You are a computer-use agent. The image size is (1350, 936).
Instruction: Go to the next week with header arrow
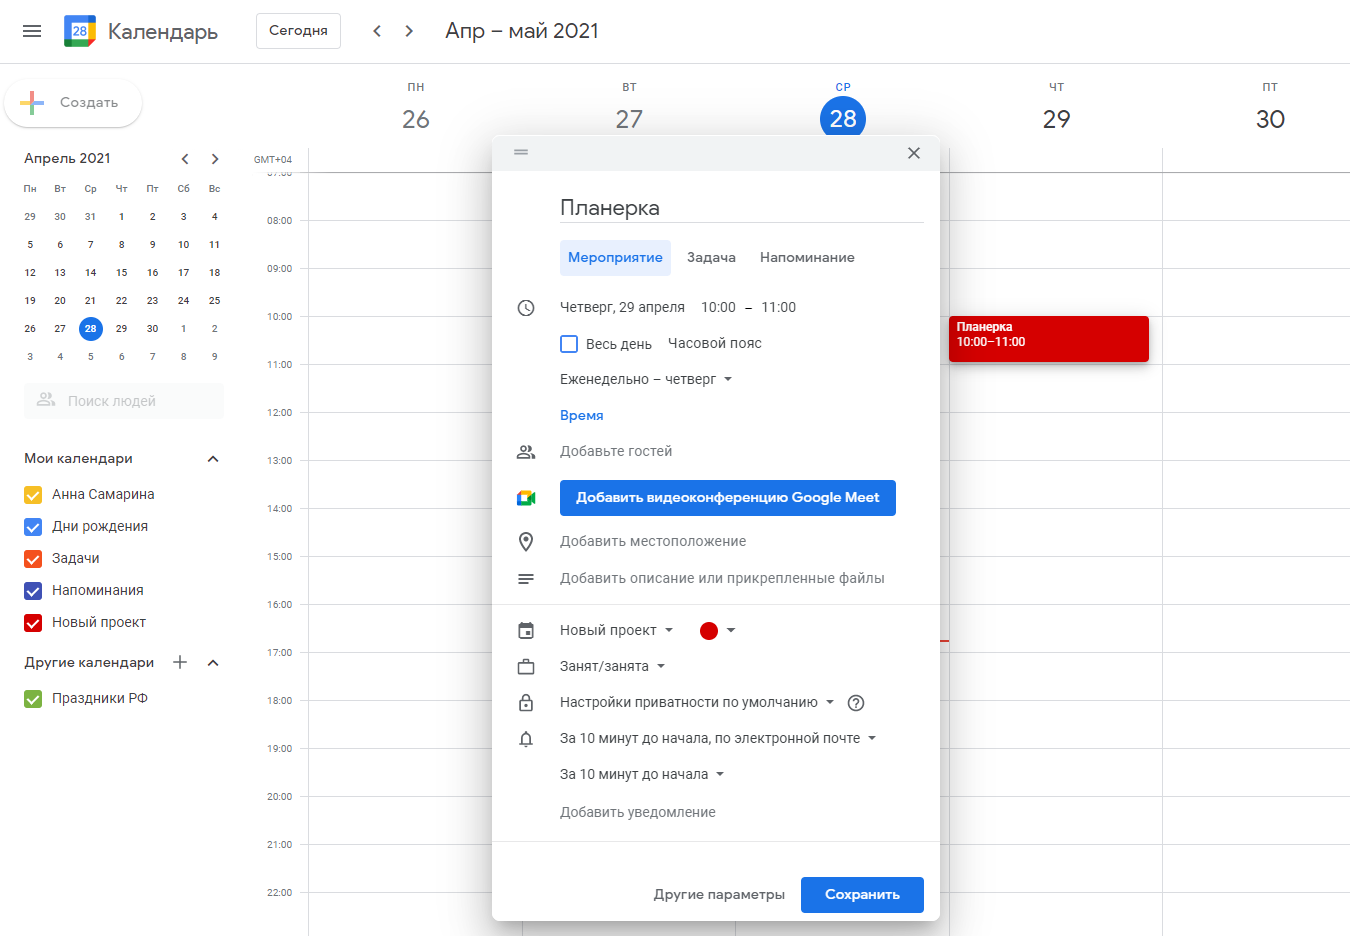409,31
